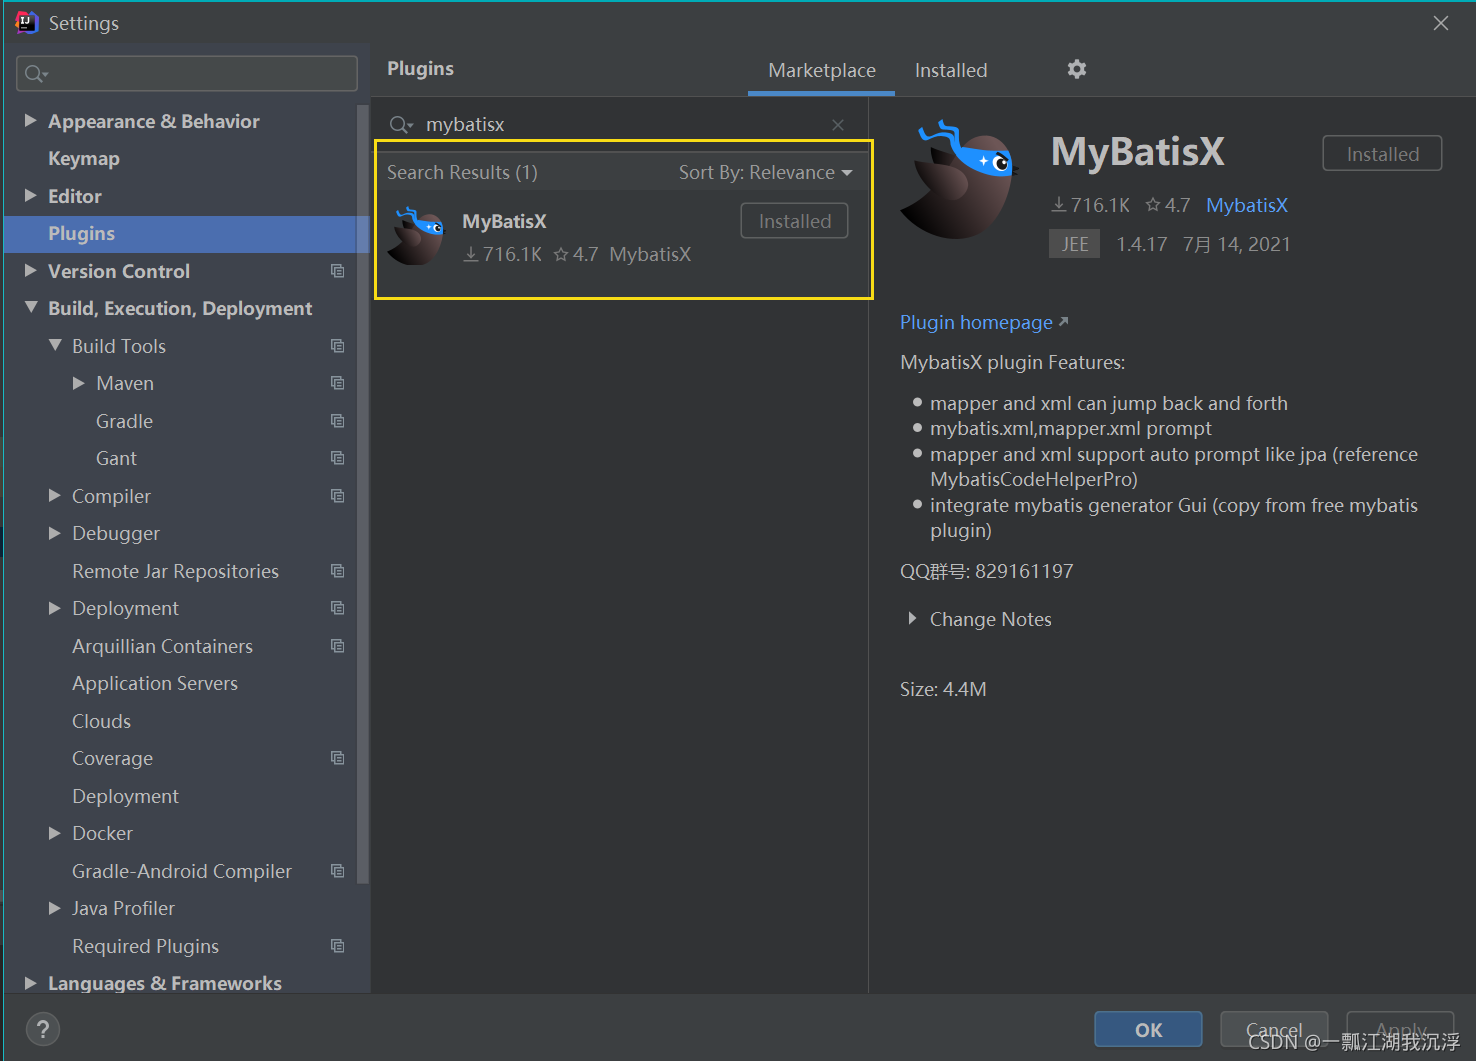Focus the plugin search field with mybatisx
Viewport: 1476px width, 1061px height.
point(620,125)
